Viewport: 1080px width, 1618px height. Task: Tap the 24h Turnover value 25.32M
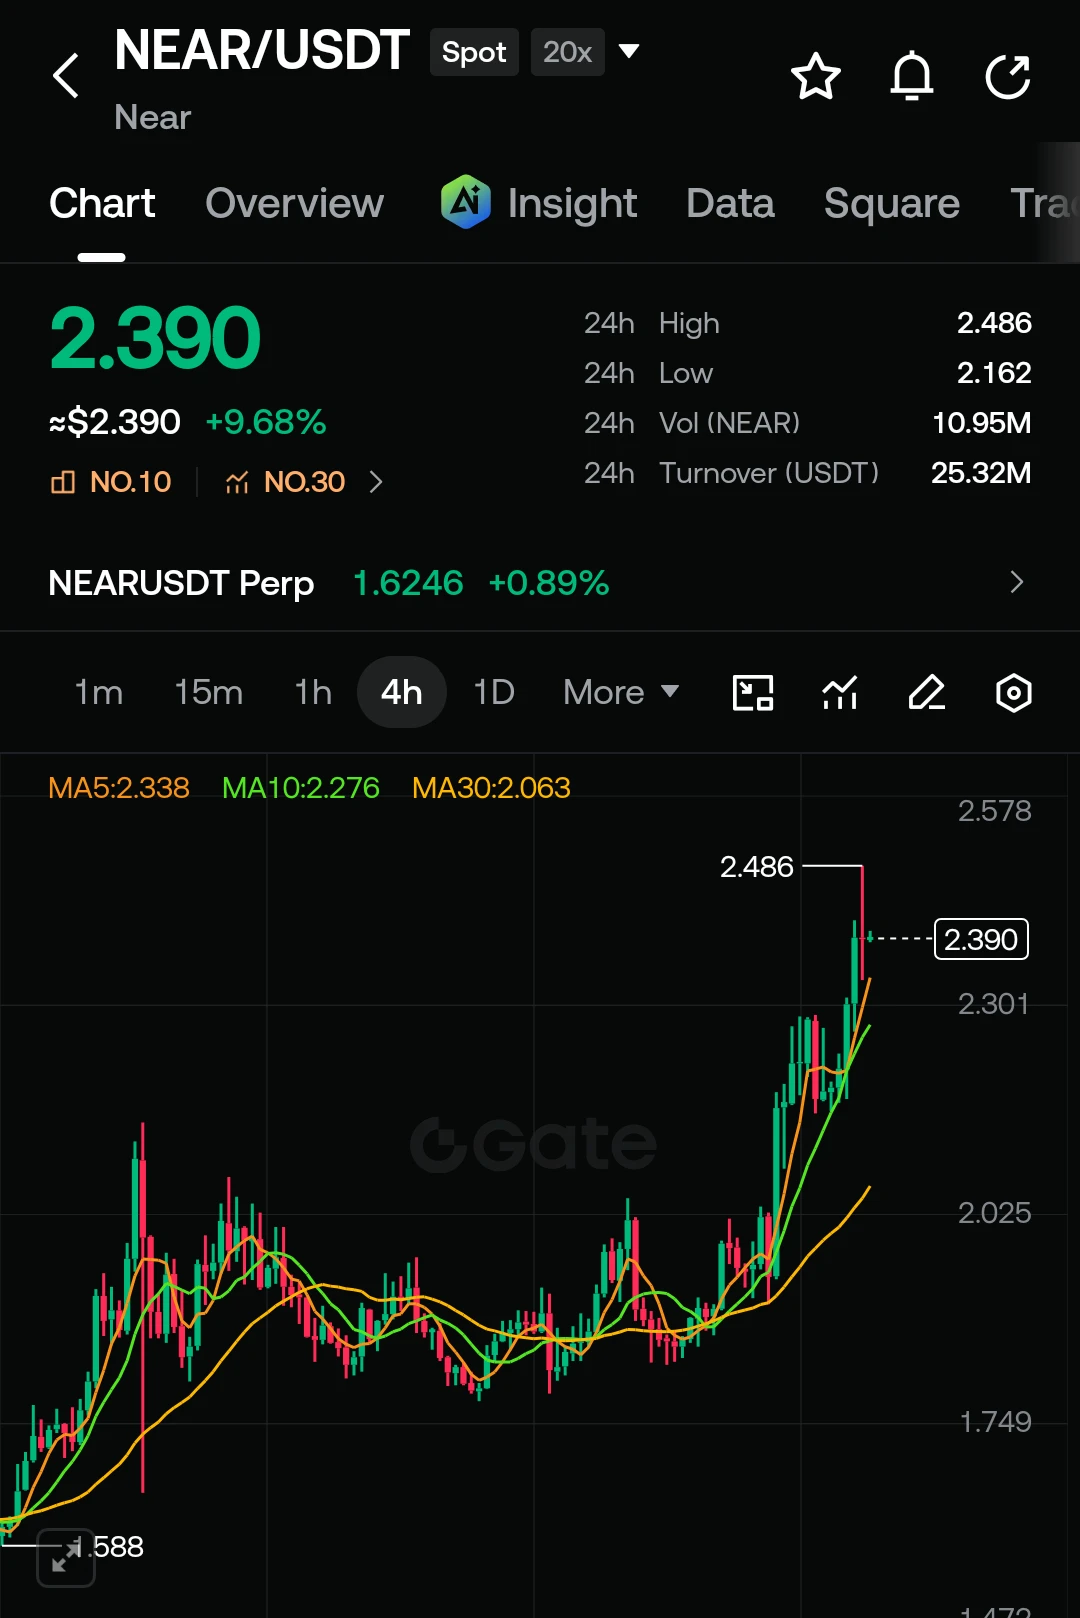tap(981, 473)
